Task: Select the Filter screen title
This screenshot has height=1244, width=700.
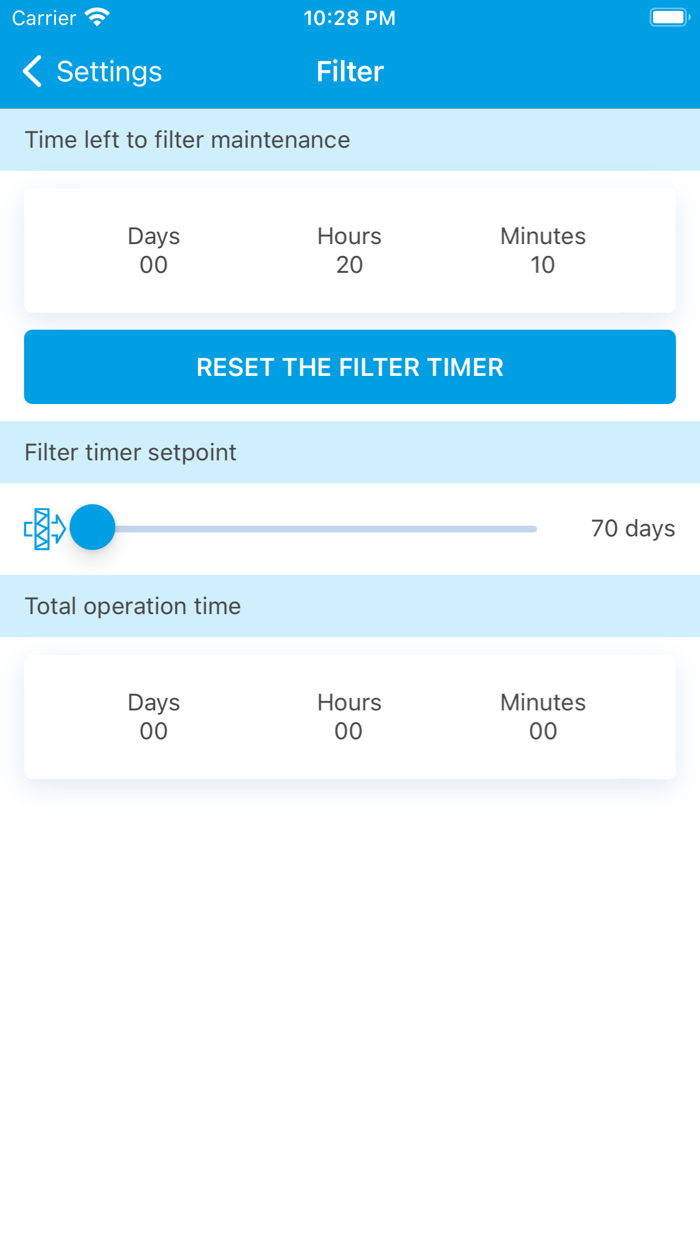Action: pyautogui.click(x=349, y=71)
